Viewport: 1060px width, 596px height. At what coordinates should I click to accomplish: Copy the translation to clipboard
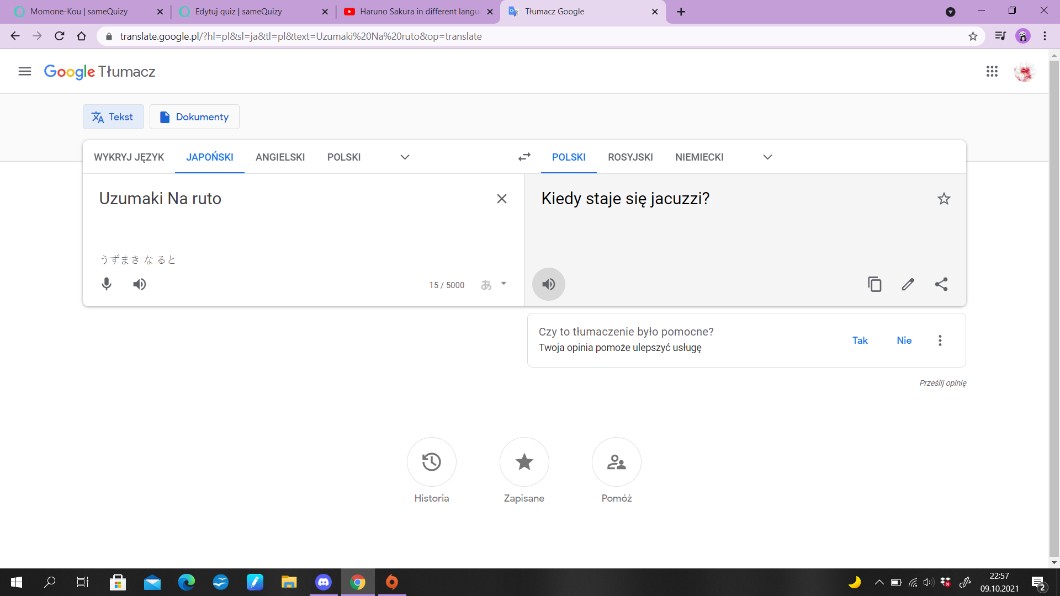pyautogui.click(x=874, y=284)
